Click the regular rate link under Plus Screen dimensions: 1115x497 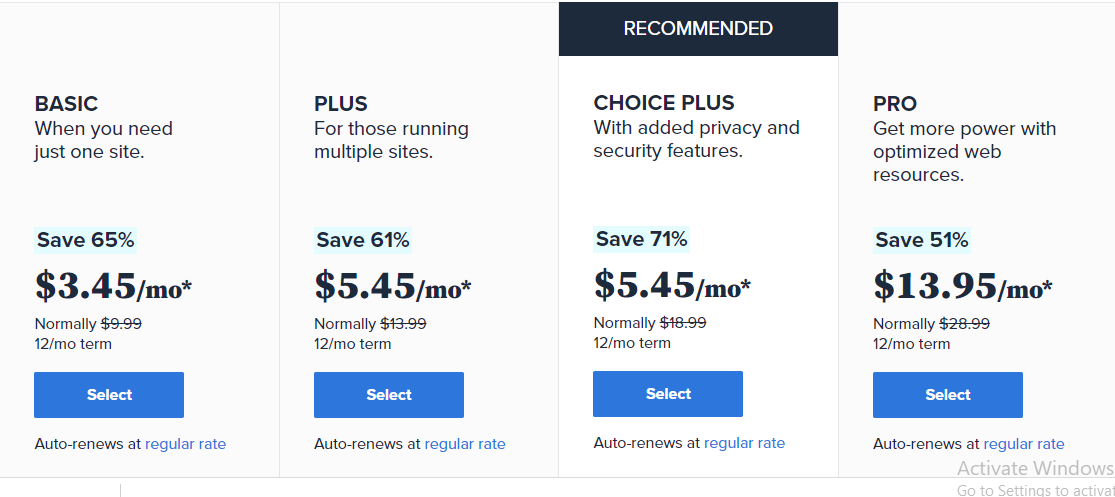click(465, 444)
